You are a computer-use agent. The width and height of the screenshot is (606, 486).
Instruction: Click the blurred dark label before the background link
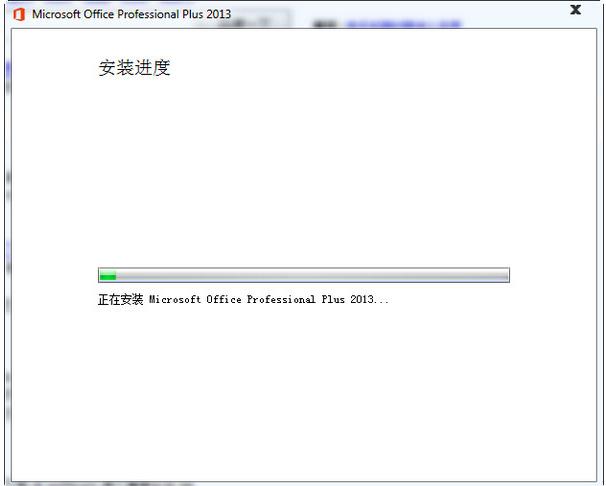pyautogui.click(x=325, y=24)
